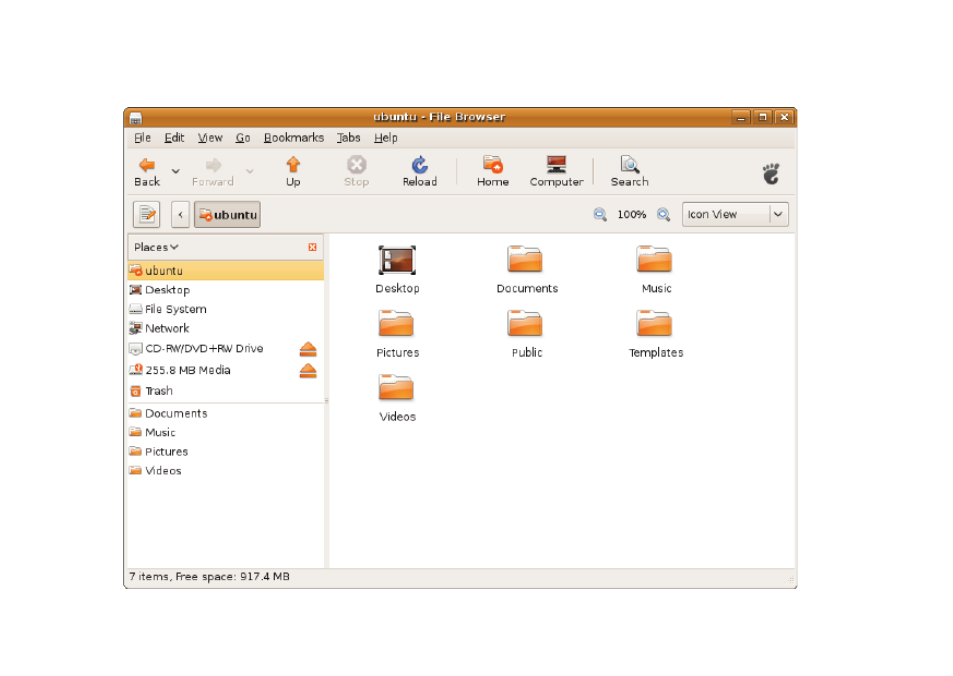Open the Videos bookmark in the sidebar

pos(225,471)
